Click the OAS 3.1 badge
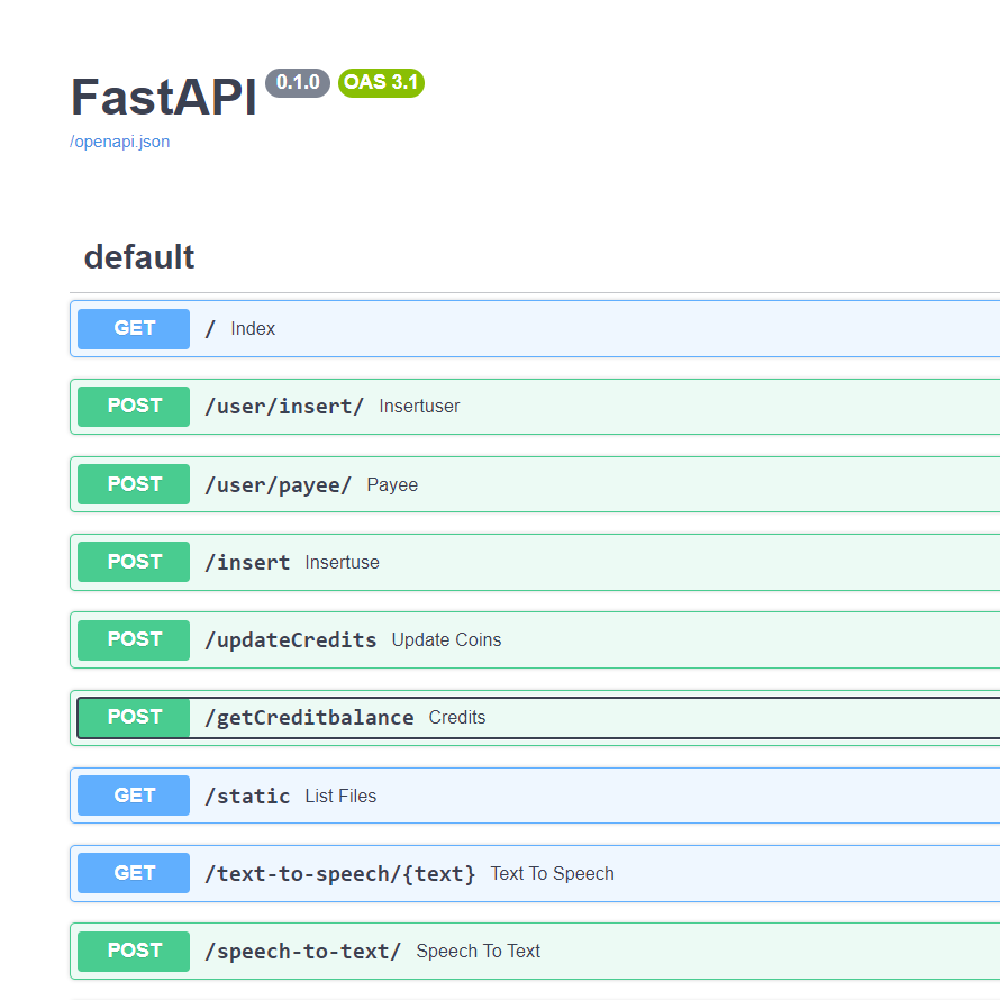 click(381, 83)
